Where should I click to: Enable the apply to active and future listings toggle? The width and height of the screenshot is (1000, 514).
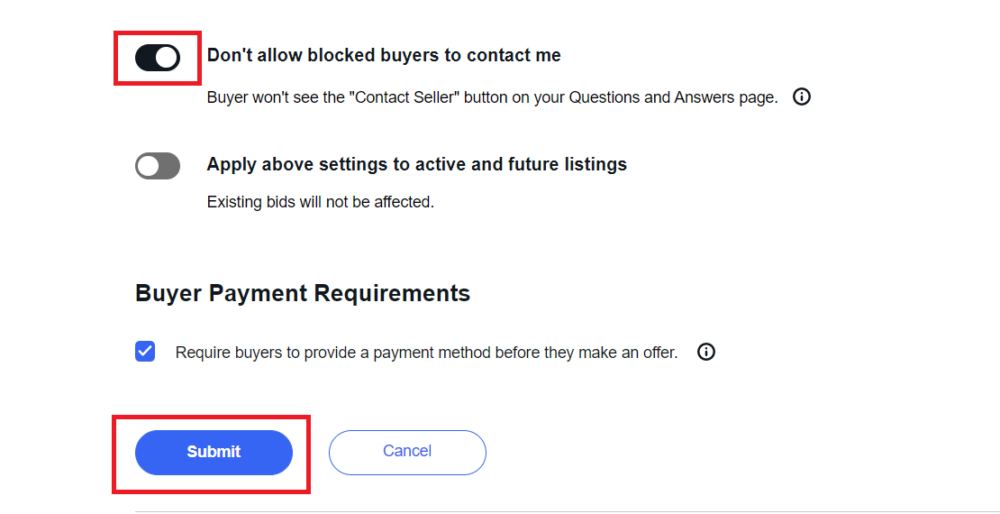click(x=158, y=166)
